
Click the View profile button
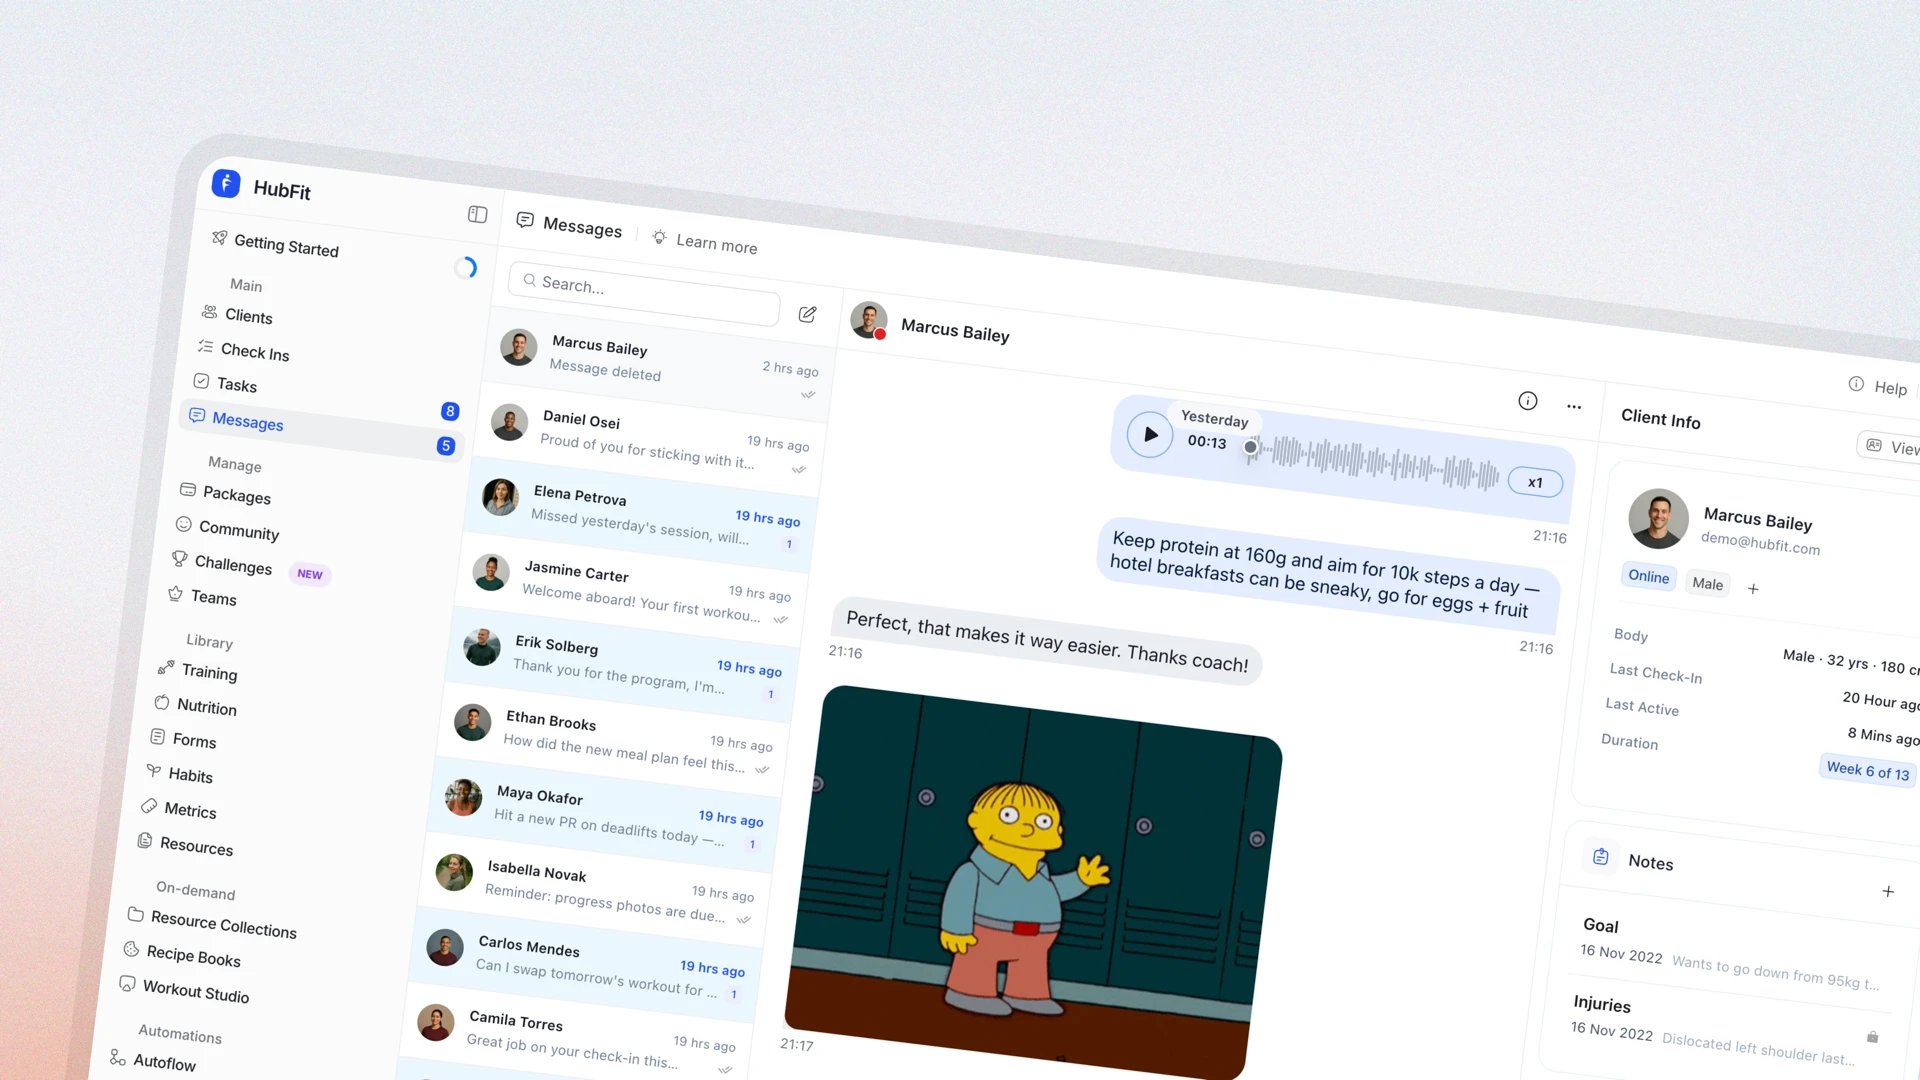click(1890, 446)
